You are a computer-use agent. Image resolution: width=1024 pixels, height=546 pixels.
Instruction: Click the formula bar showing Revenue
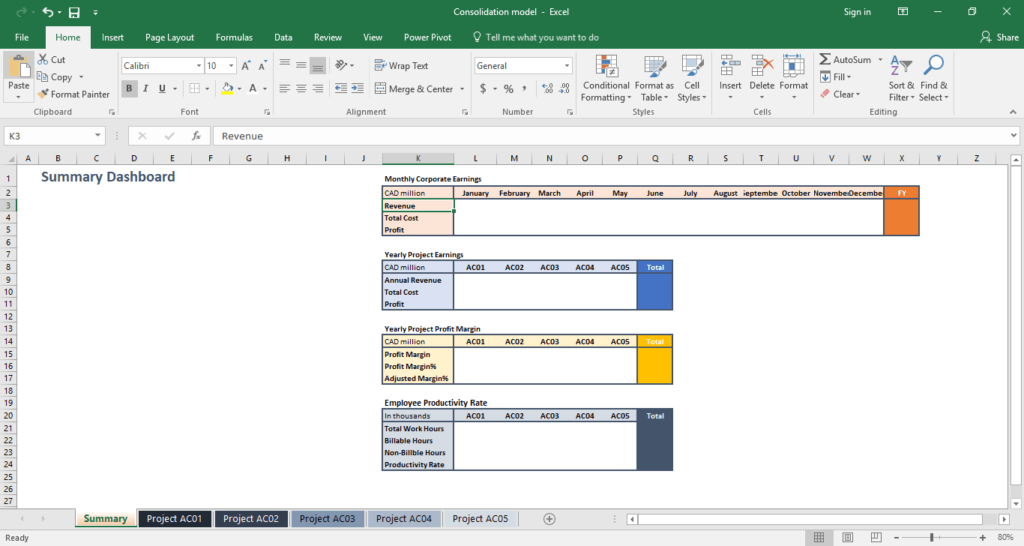pyautogui.click(x=600, y=135)
